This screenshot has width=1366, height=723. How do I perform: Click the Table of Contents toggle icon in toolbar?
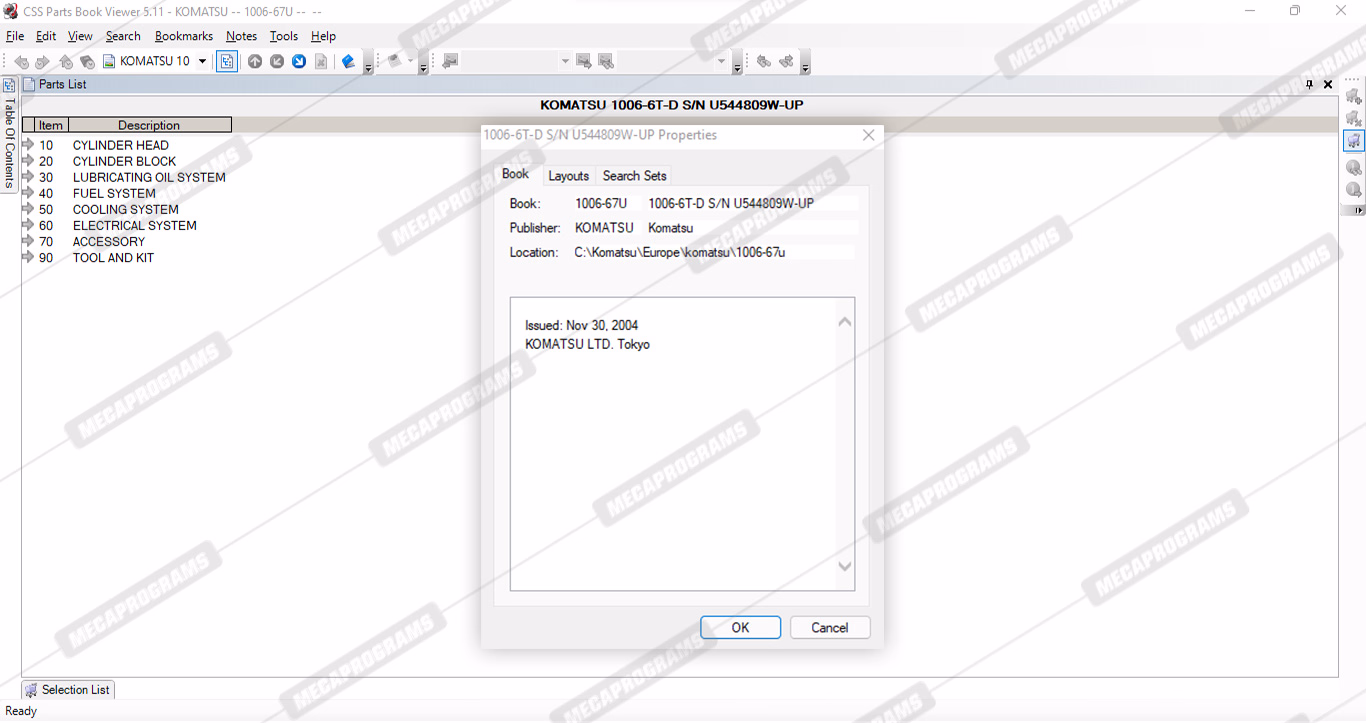(228, 62)
